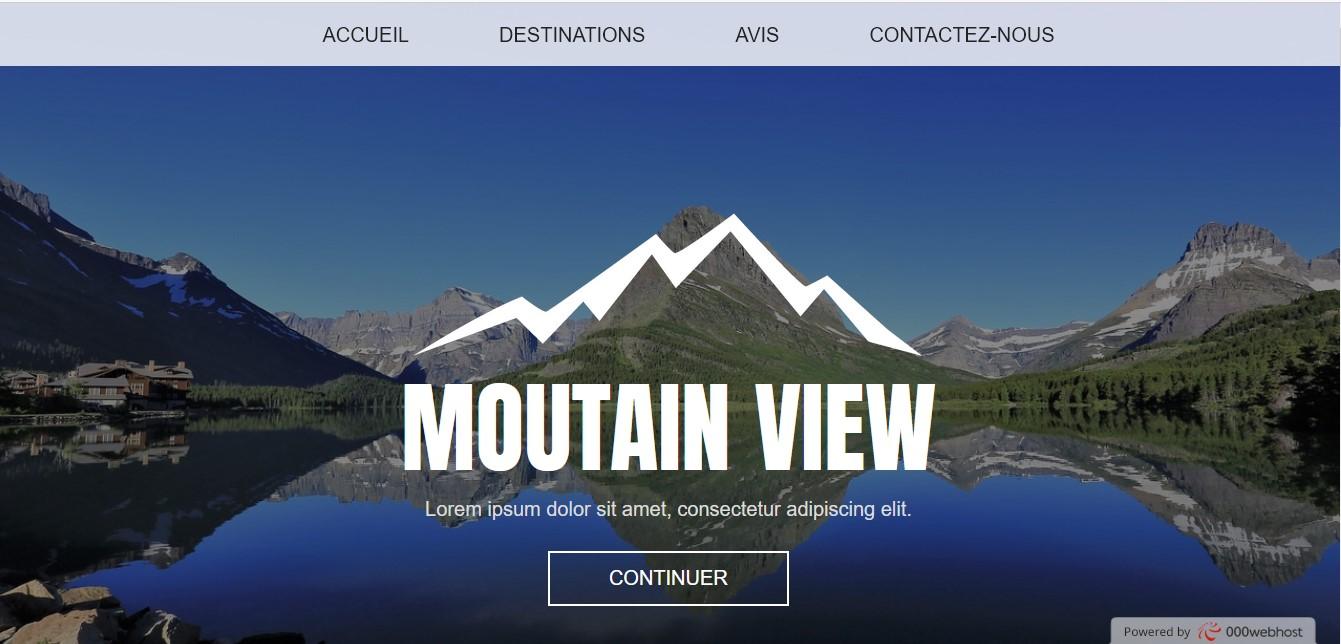The width and height of the screenshot is (1341, 644).
Task: Open the CONTACTEZ-NOUS navigation link
Action: tap(962, 35)
